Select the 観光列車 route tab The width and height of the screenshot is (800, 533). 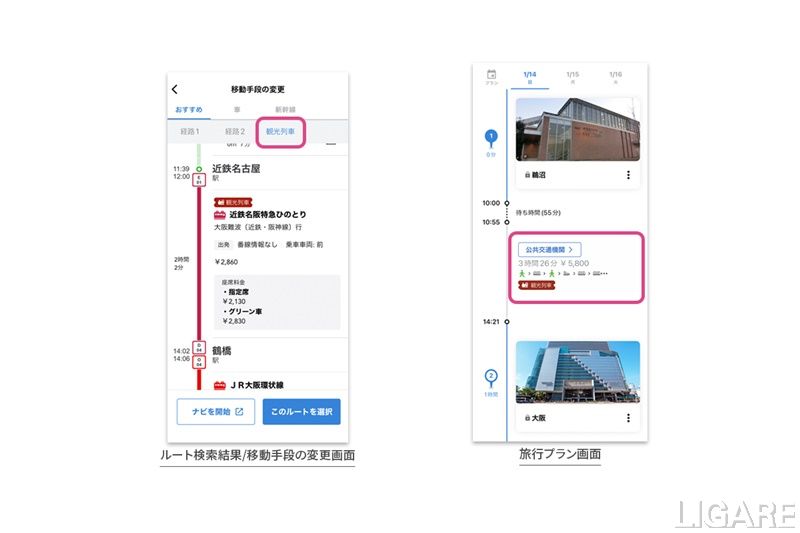click(x=280, y=132)
